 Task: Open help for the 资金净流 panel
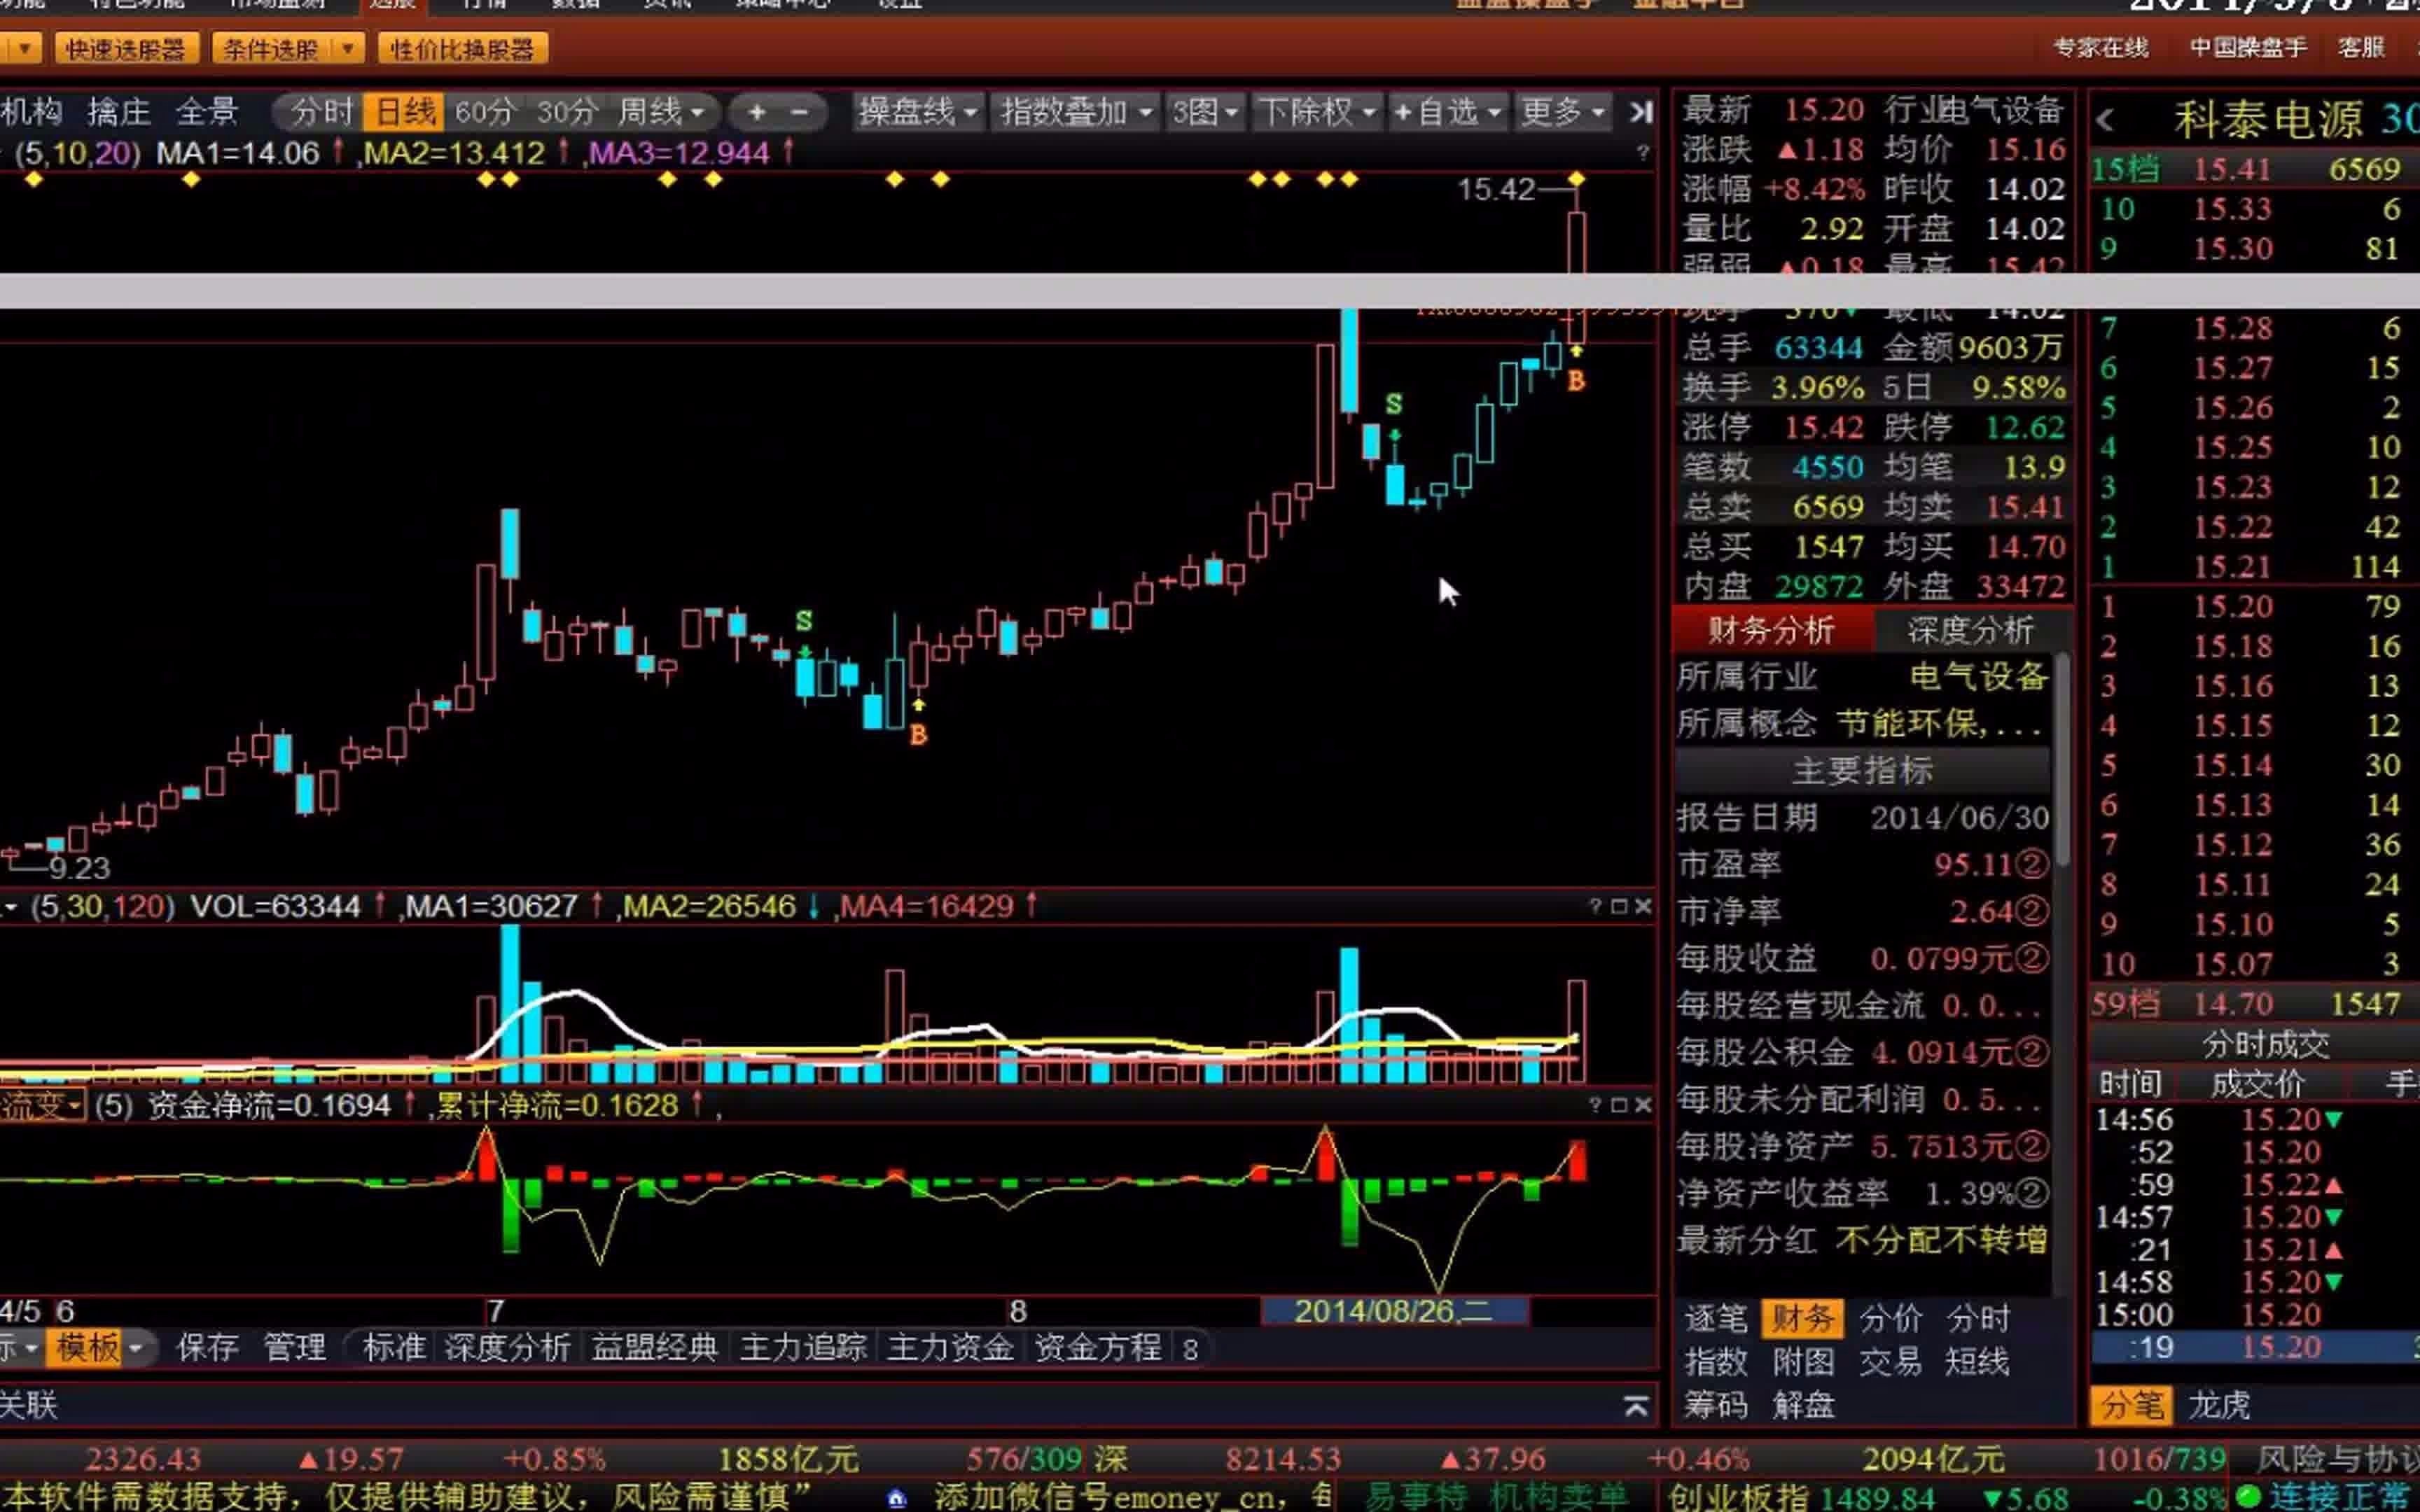[1595, 1105]
